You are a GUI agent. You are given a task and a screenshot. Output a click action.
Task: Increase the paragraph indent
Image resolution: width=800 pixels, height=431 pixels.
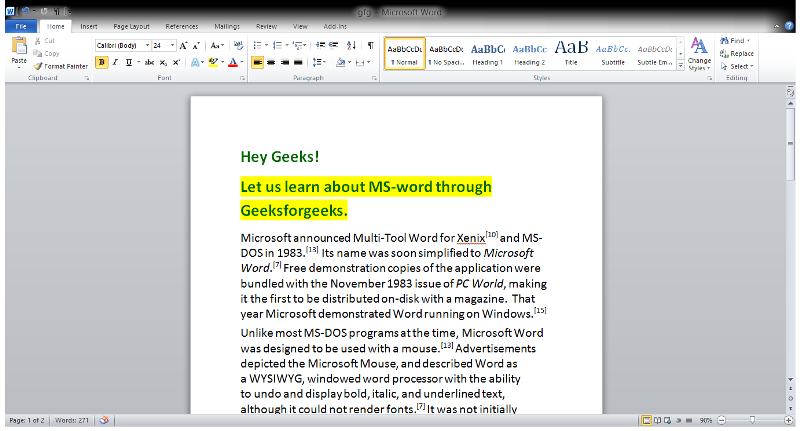click(x=334, y=45)
